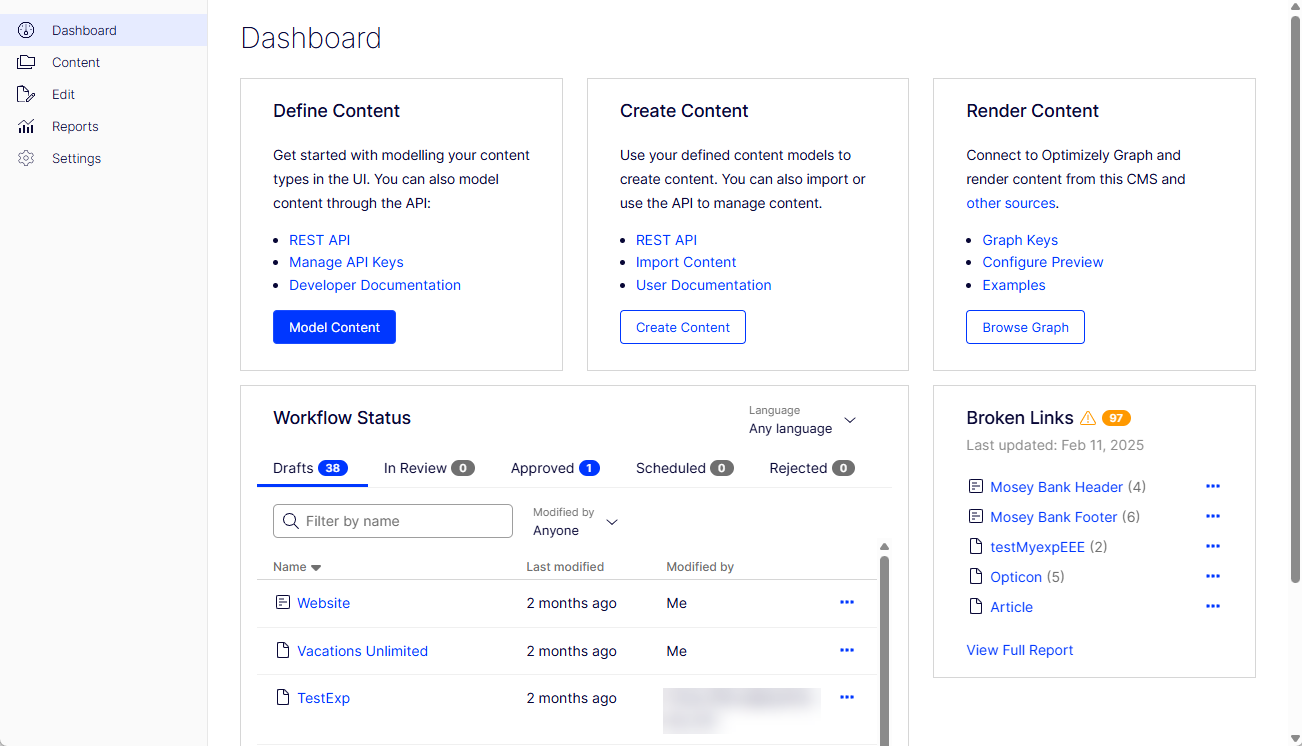Click the Model Content button

click(334, 327)
